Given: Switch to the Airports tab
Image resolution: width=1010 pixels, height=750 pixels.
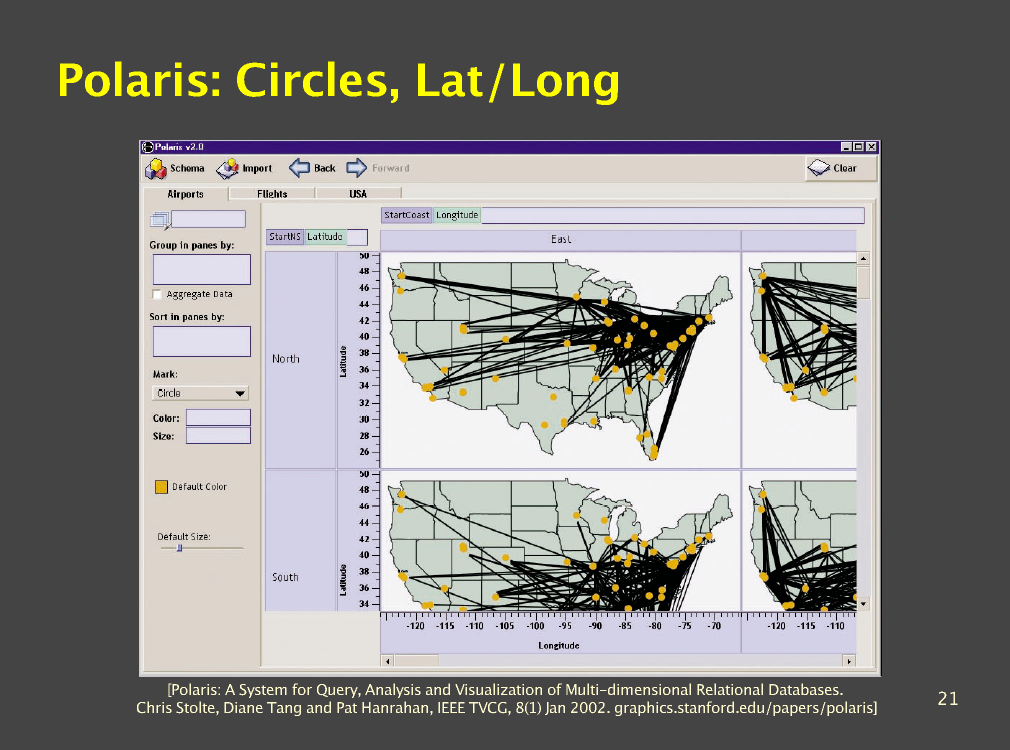Looking at the screenshot, I should (186, 194).
